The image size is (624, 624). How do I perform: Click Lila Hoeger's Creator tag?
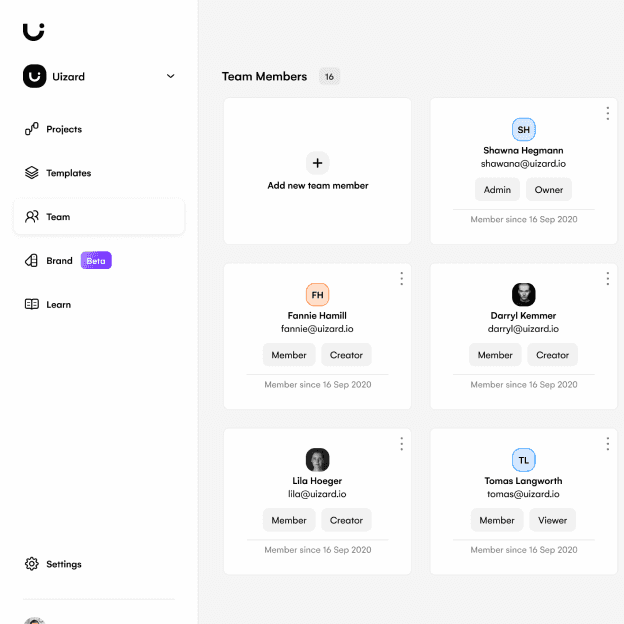(346, 520)
